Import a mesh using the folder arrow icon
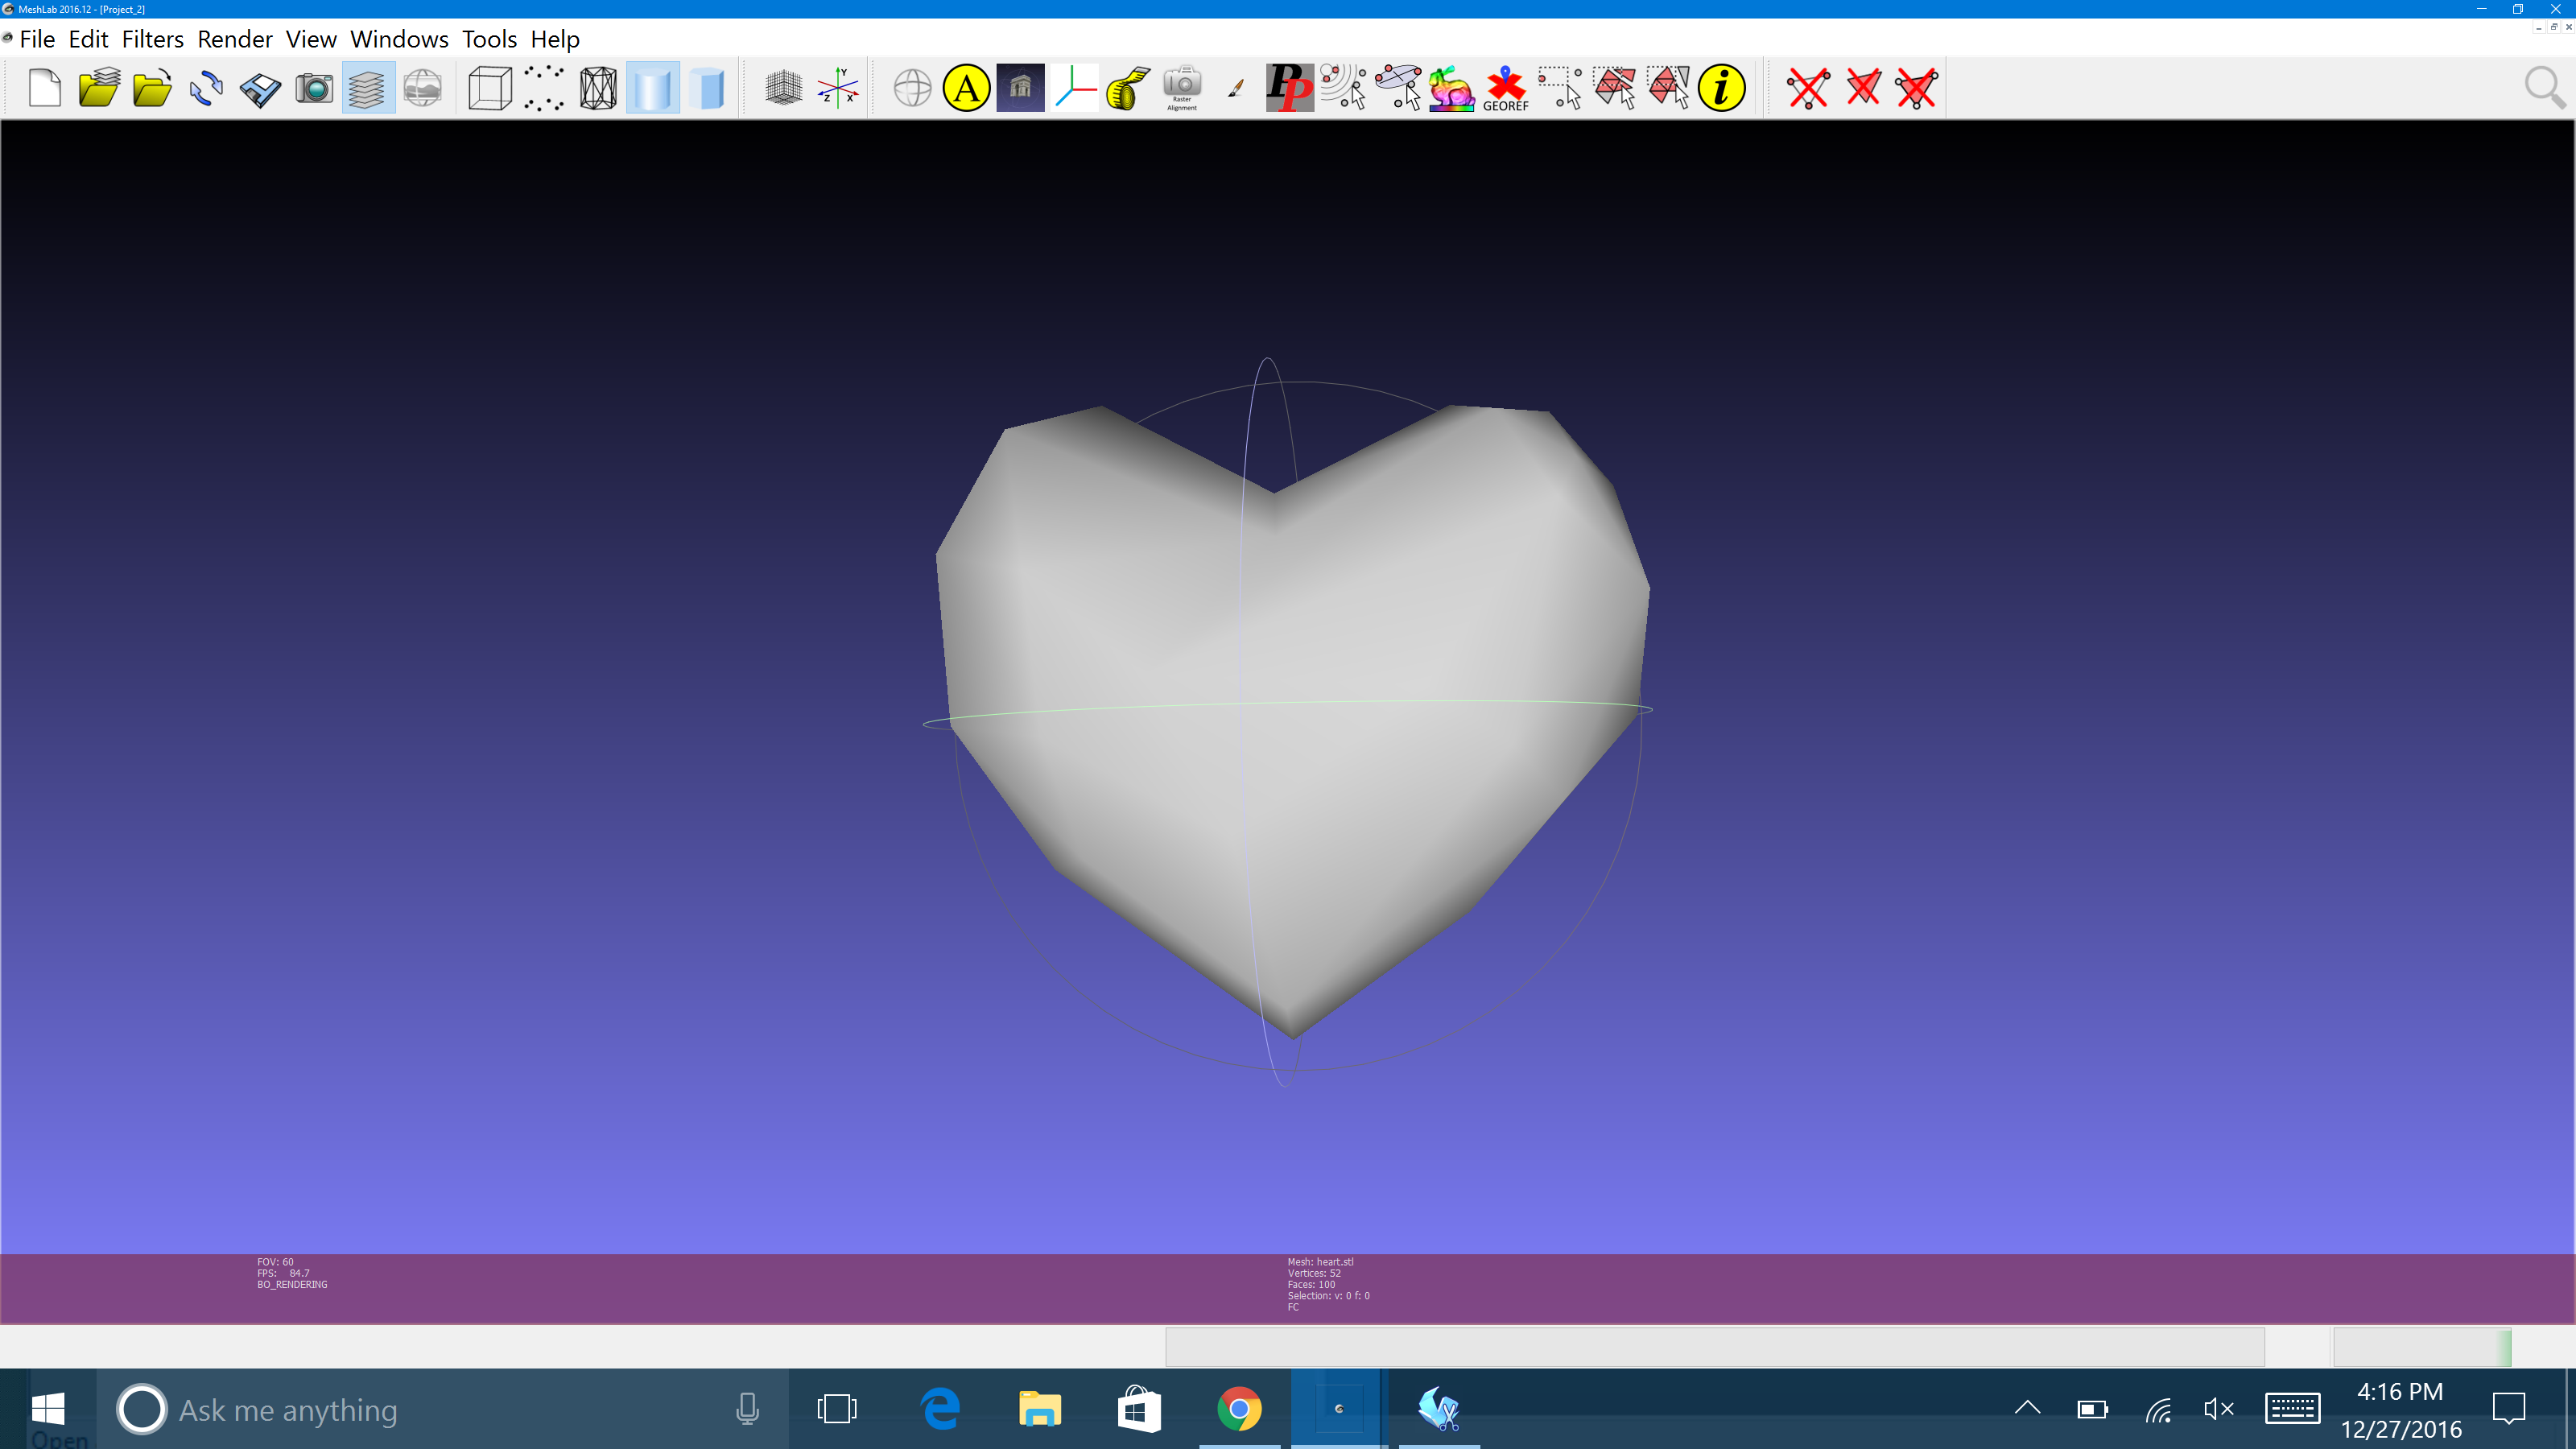Screen dimensions: 2576x1449 (x=152, y=88)
